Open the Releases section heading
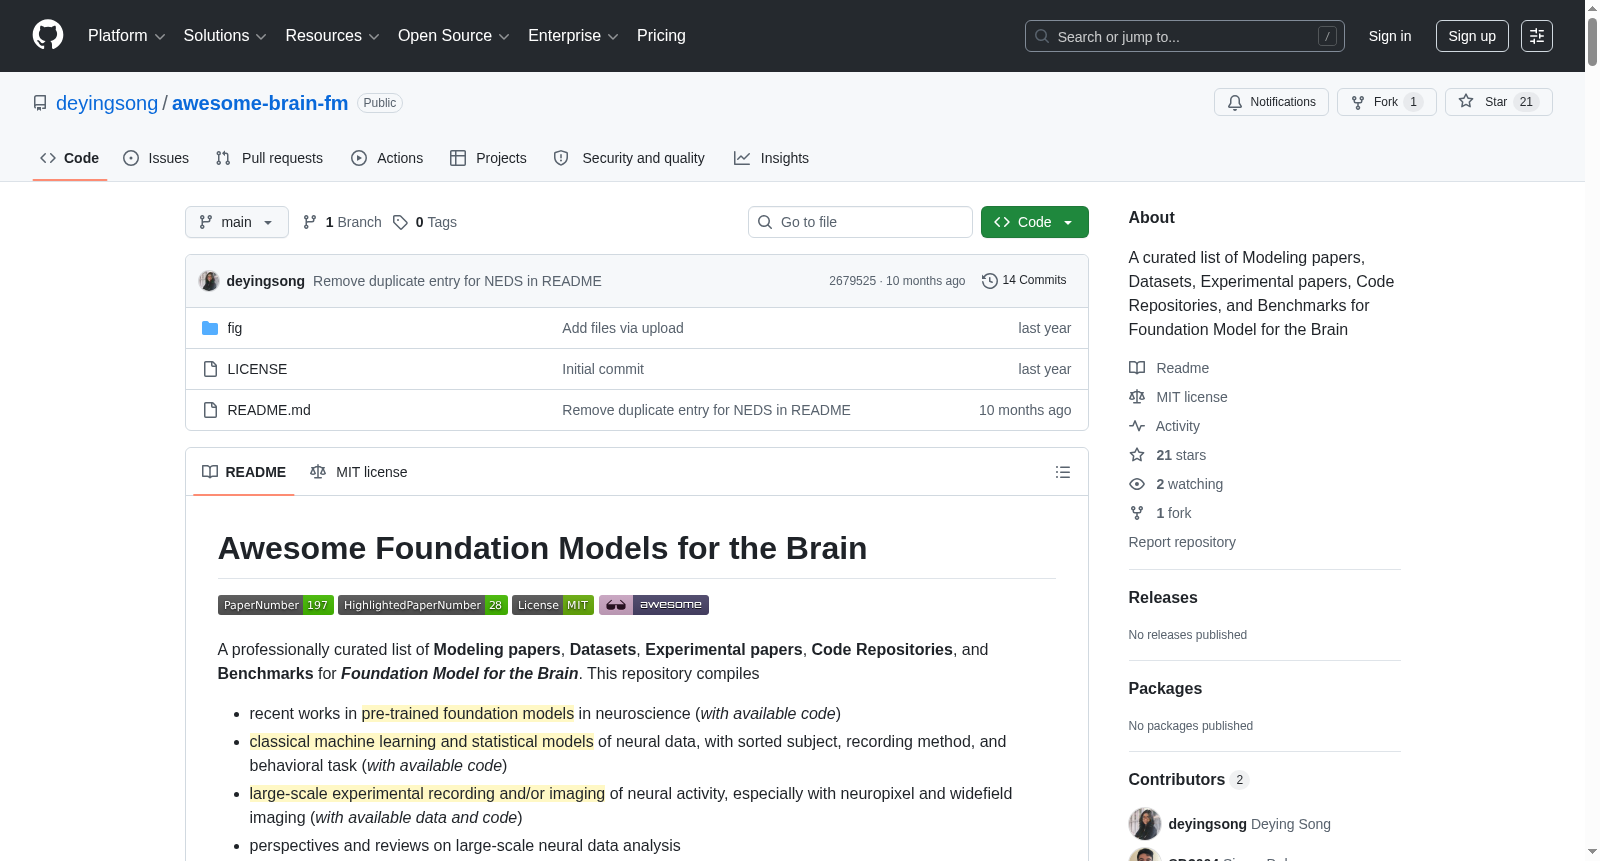The height and width of the screenshot is (861, 1600). point(1163,597)
